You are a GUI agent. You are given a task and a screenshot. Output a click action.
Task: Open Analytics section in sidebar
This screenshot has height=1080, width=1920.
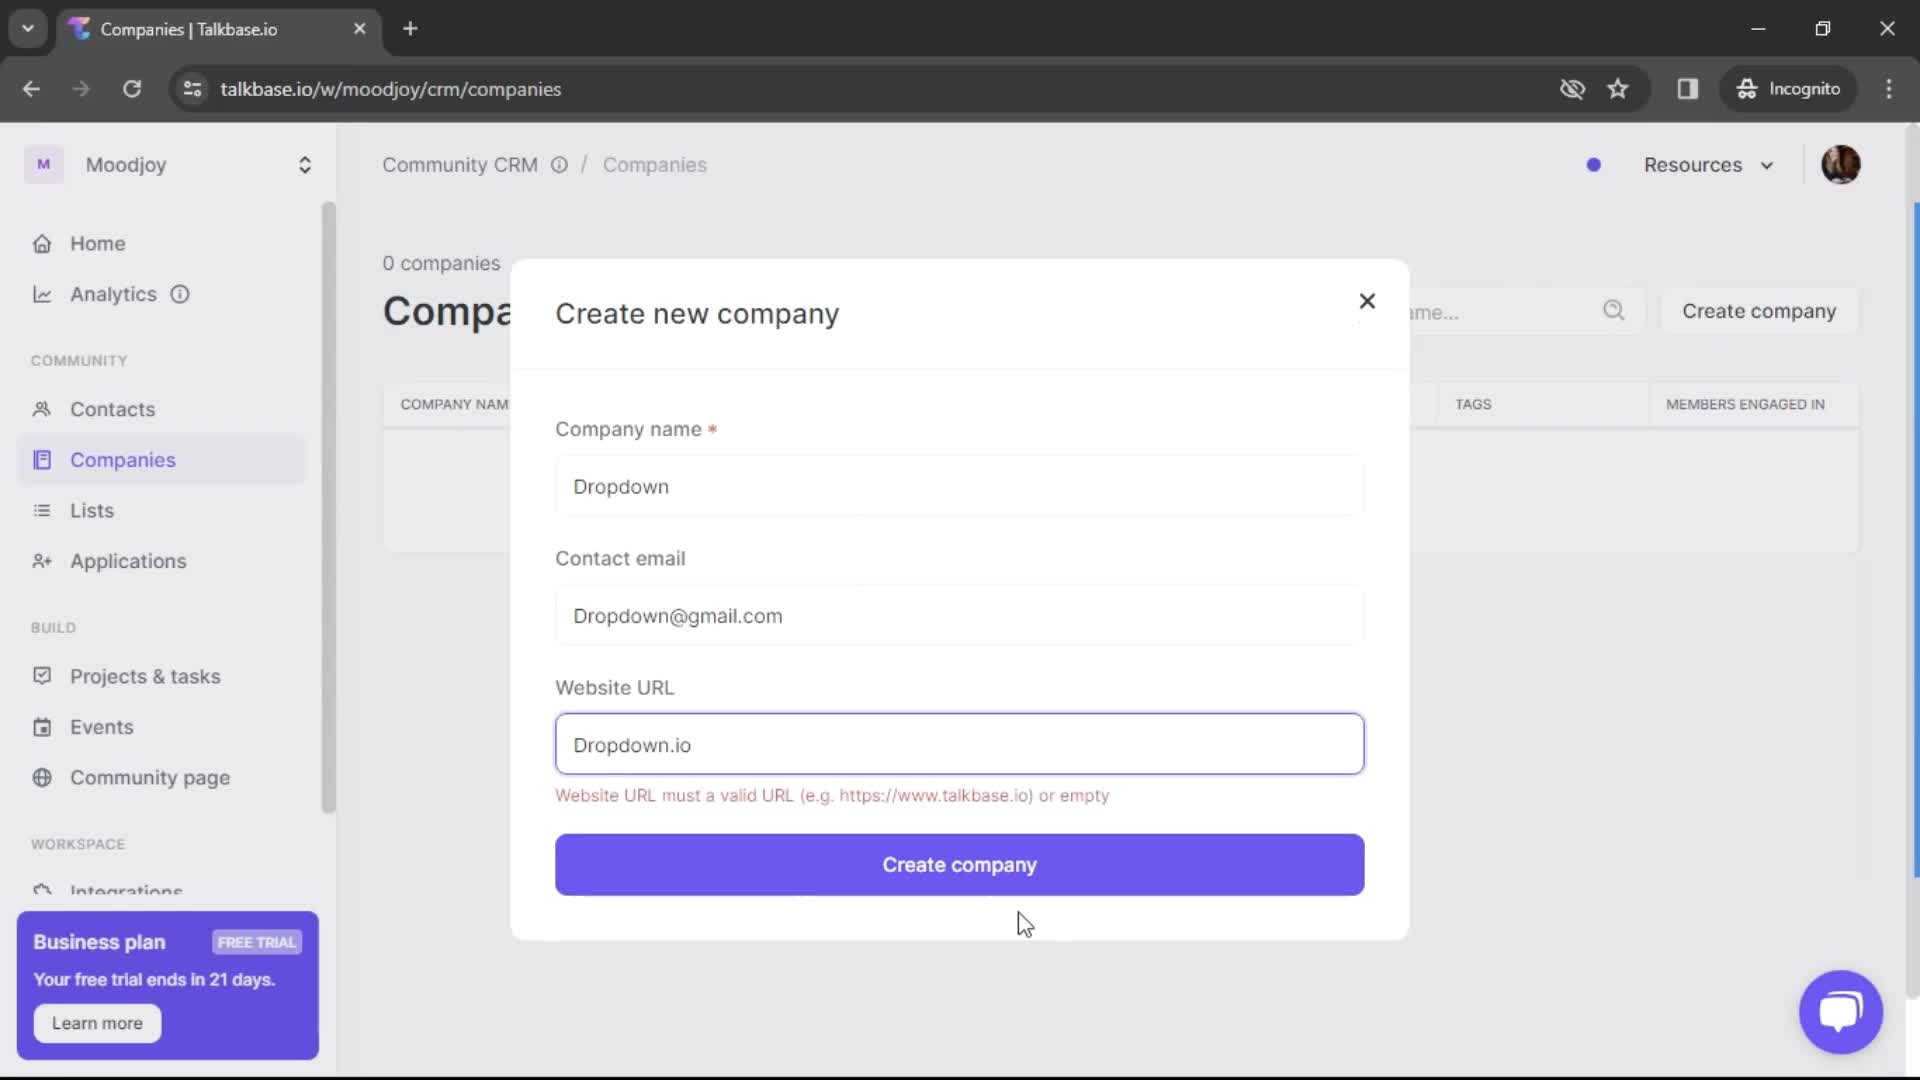(x=113, y=293)
